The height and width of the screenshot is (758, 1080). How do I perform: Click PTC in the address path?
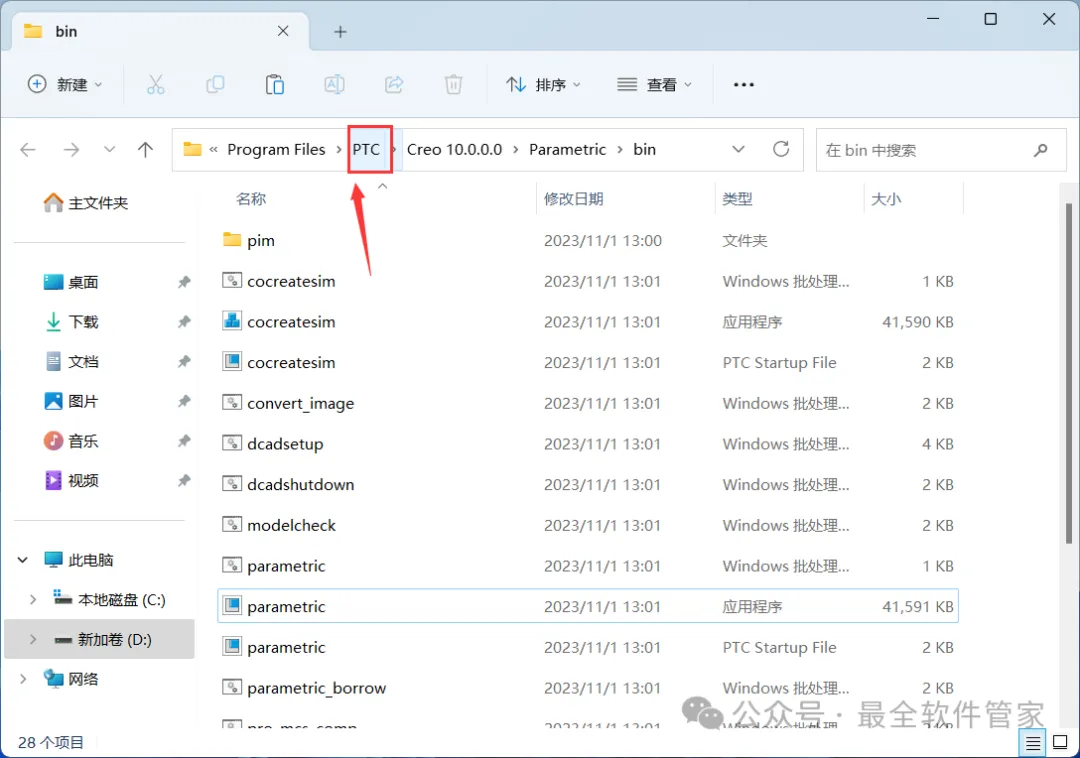point(366,149)
